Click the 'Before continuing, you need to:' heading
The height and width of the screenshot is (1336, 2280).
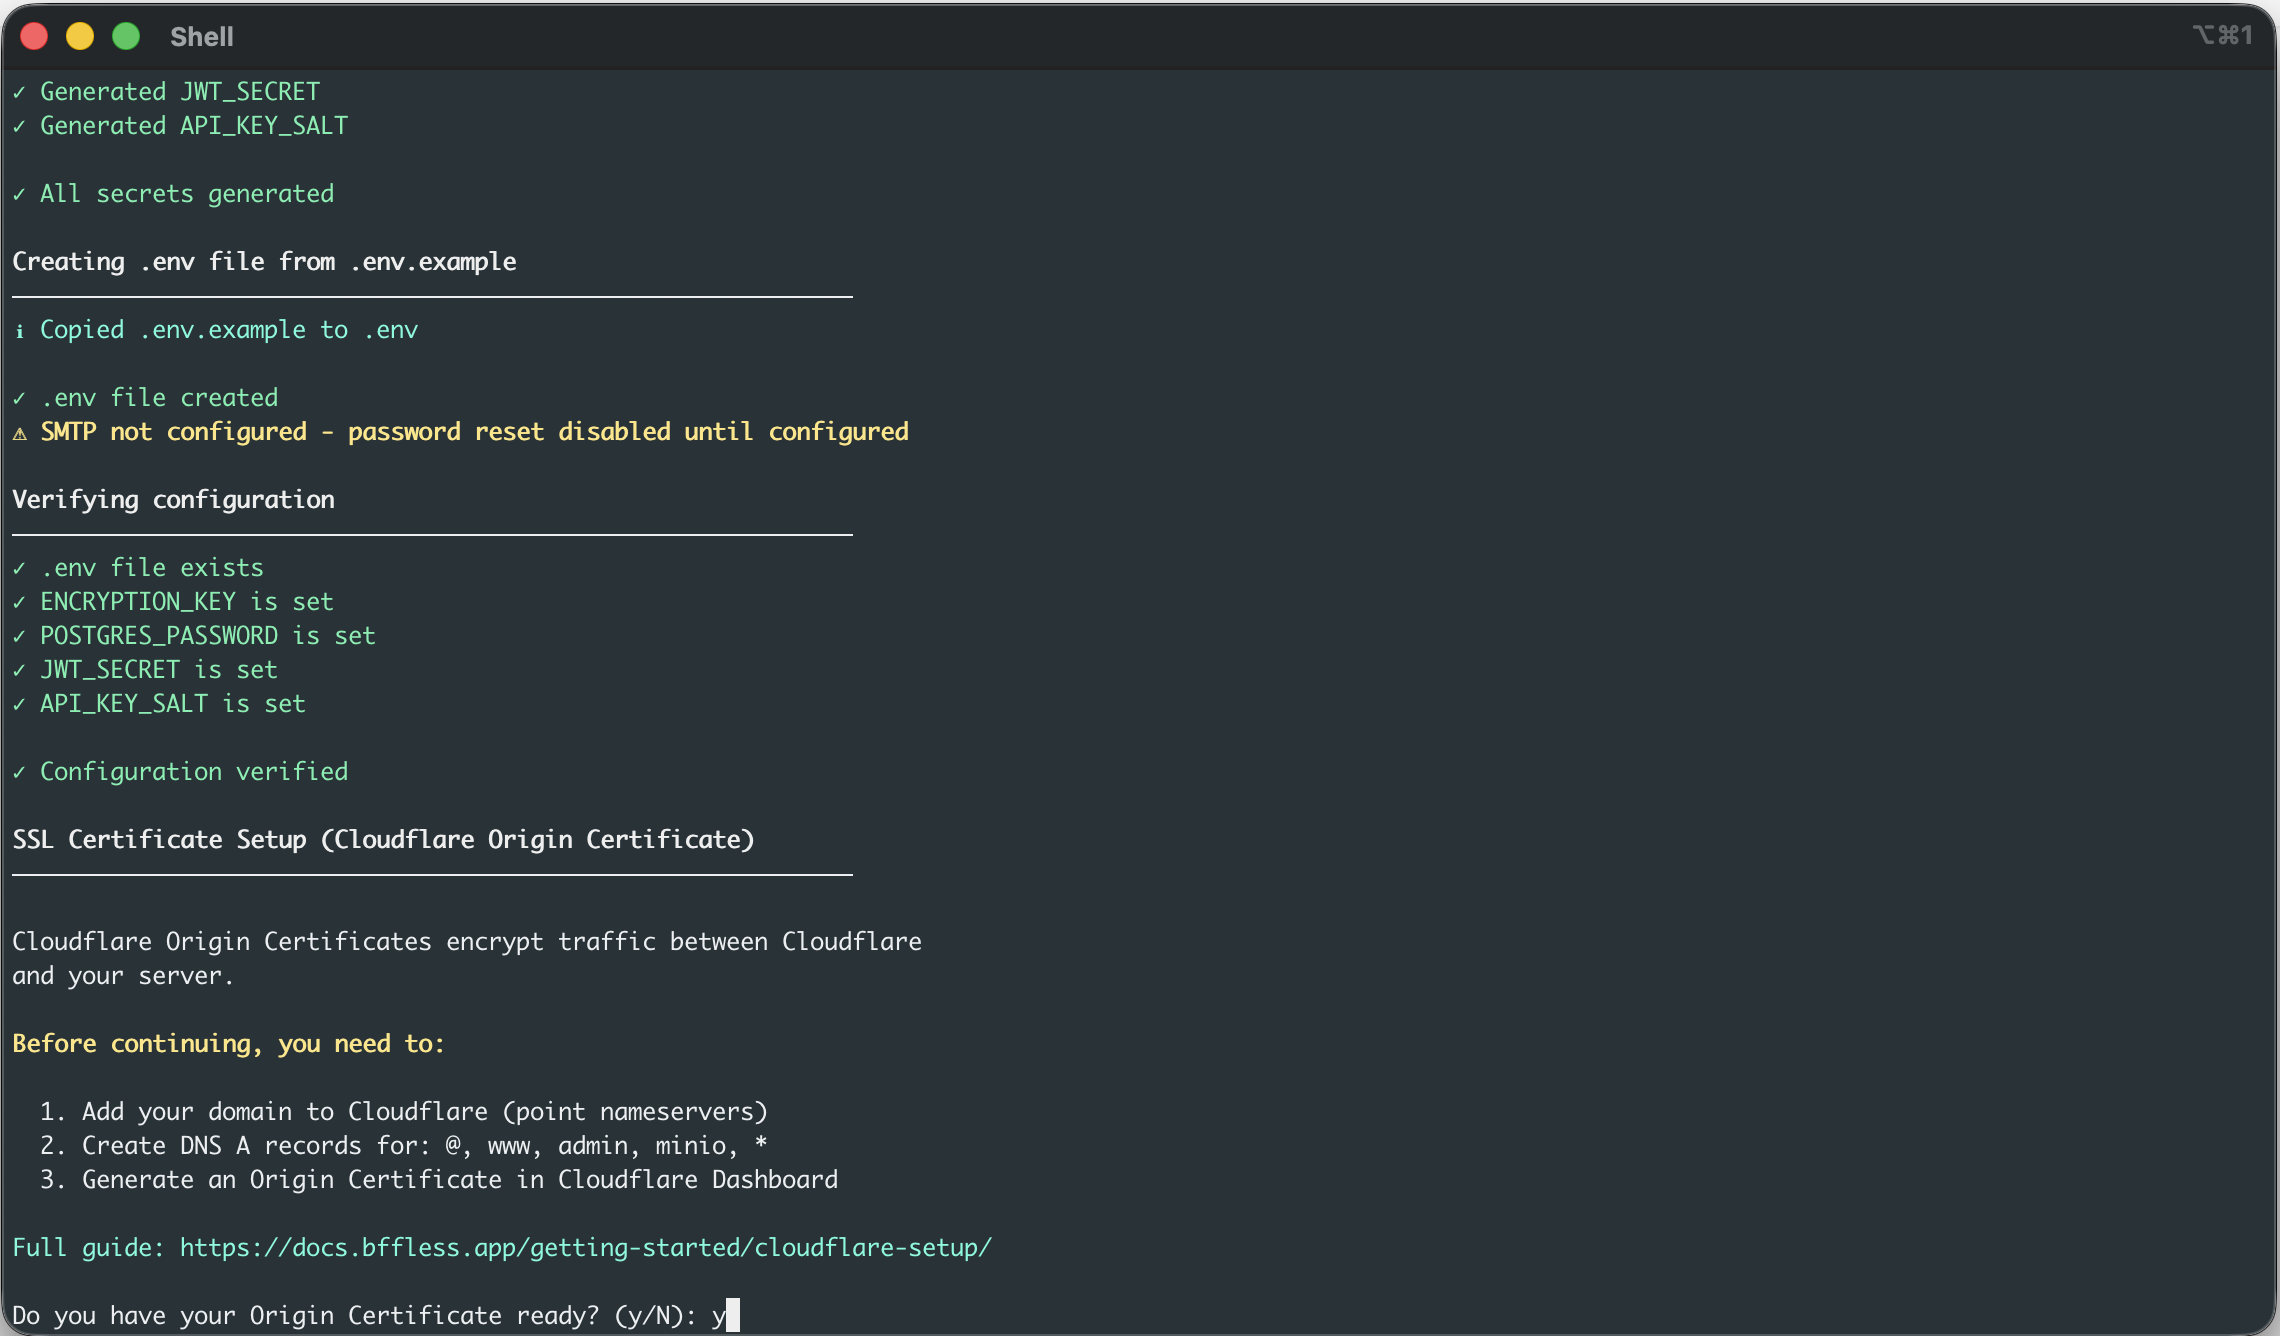(x=228, y=1044)
